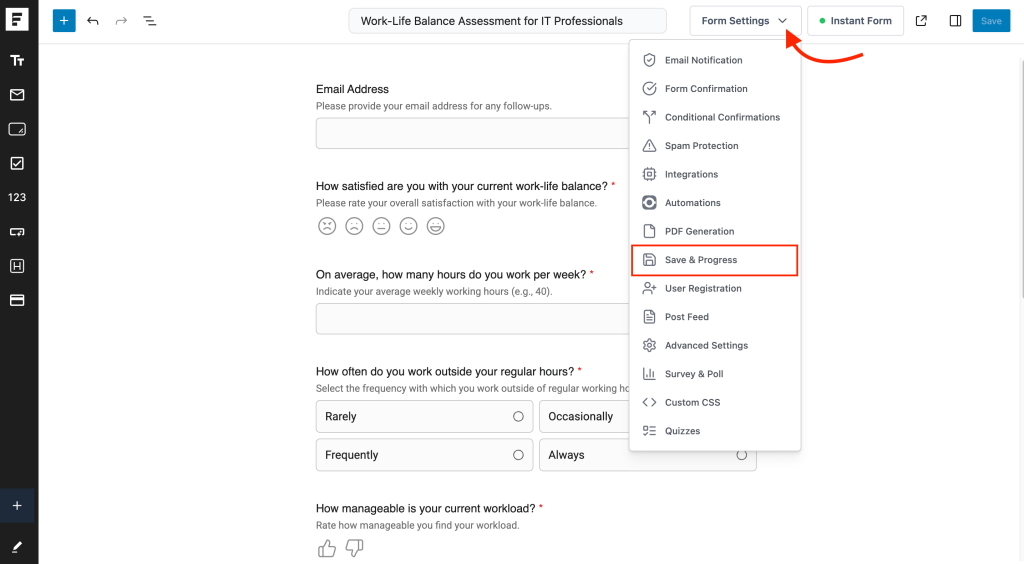The height and width of the screenshot is (564, 1024).
Task: Click the 'Email Address' field label
Action: click(352, 89)
